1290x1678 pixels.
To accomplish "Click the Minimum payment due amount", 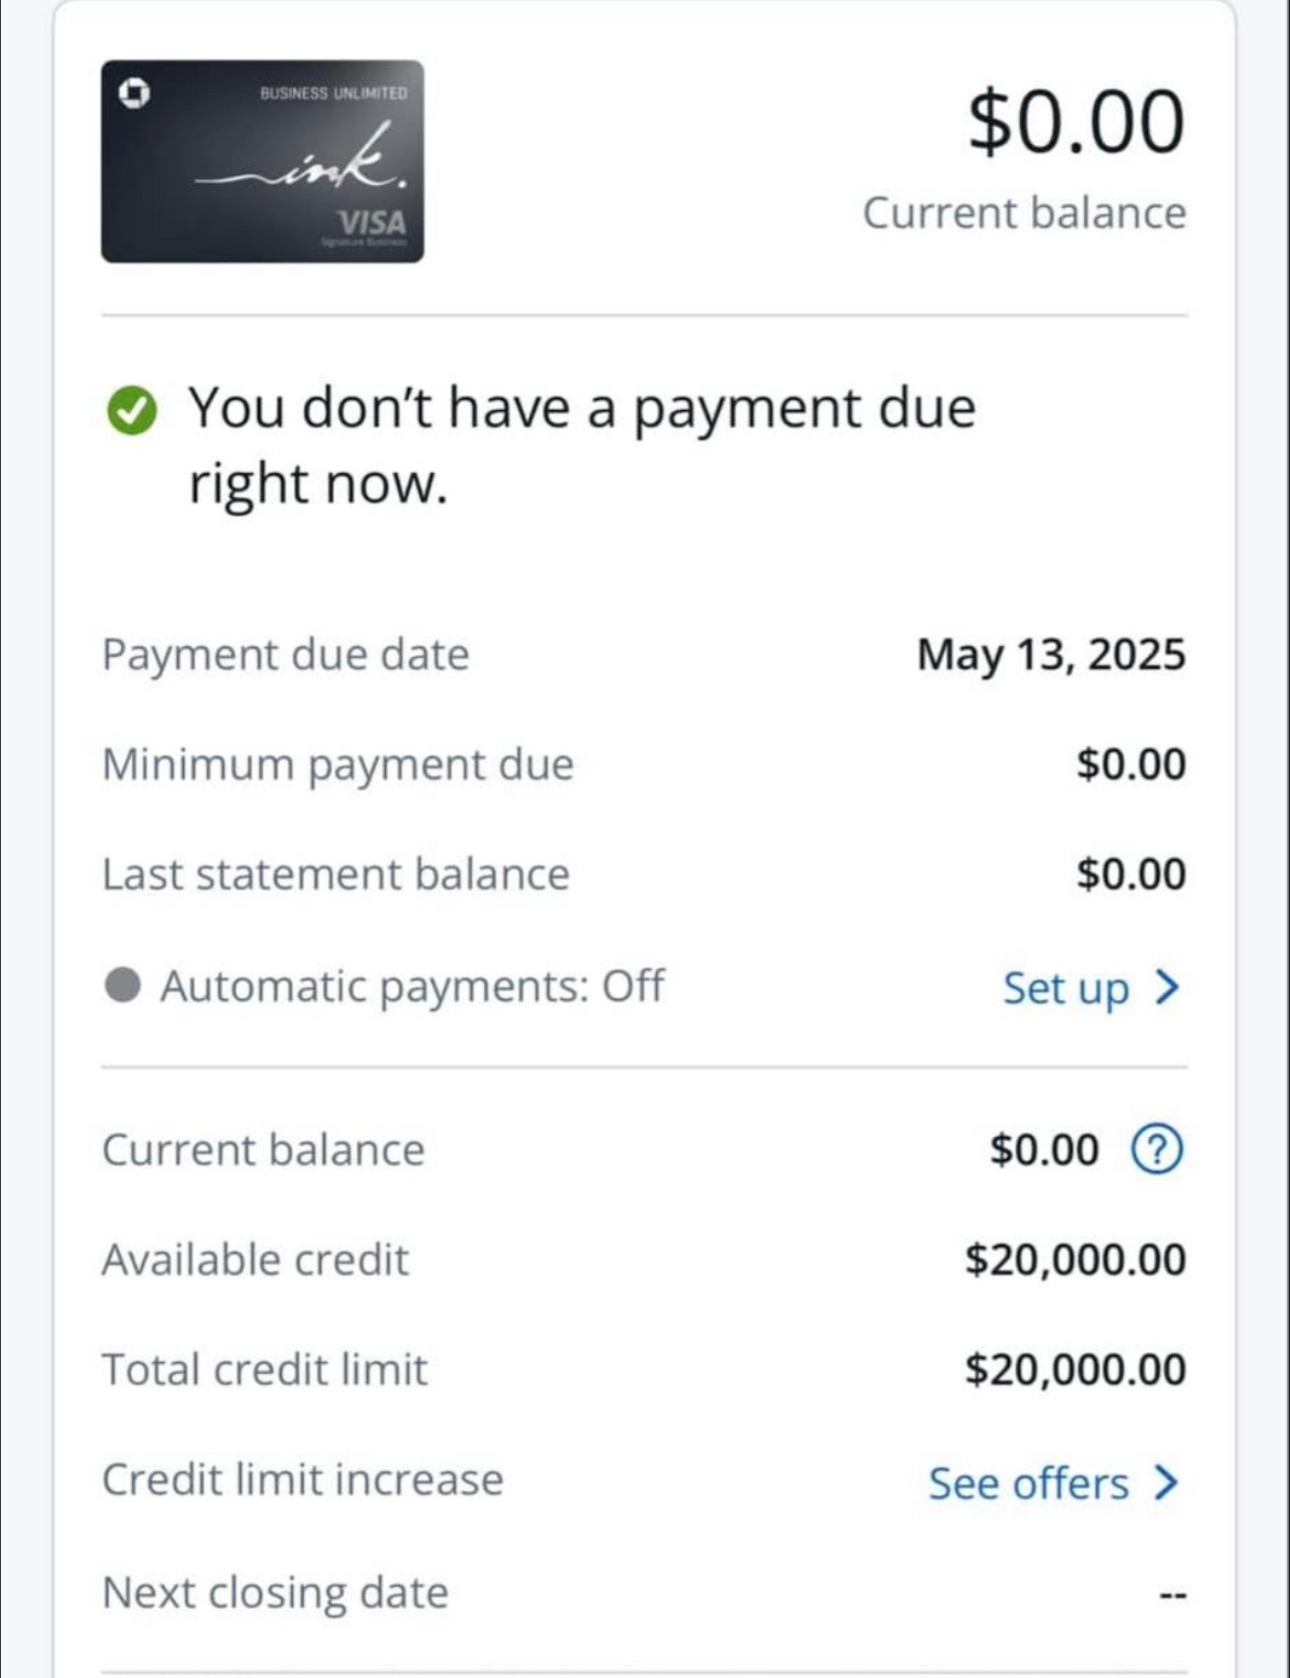I will coord(1131,765).
